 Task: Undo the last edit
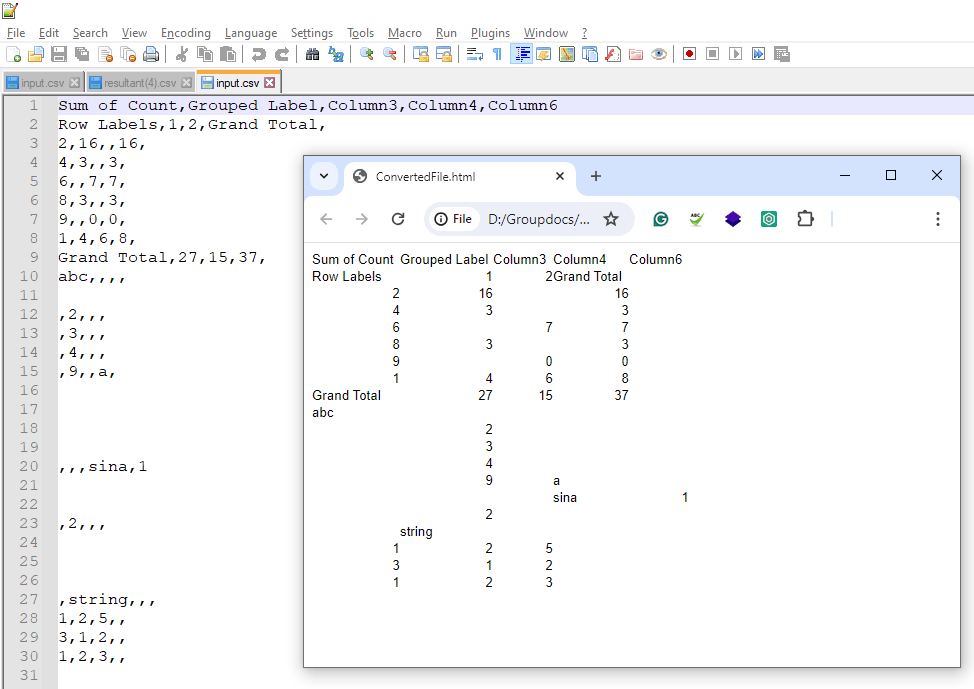pos(256,53)
